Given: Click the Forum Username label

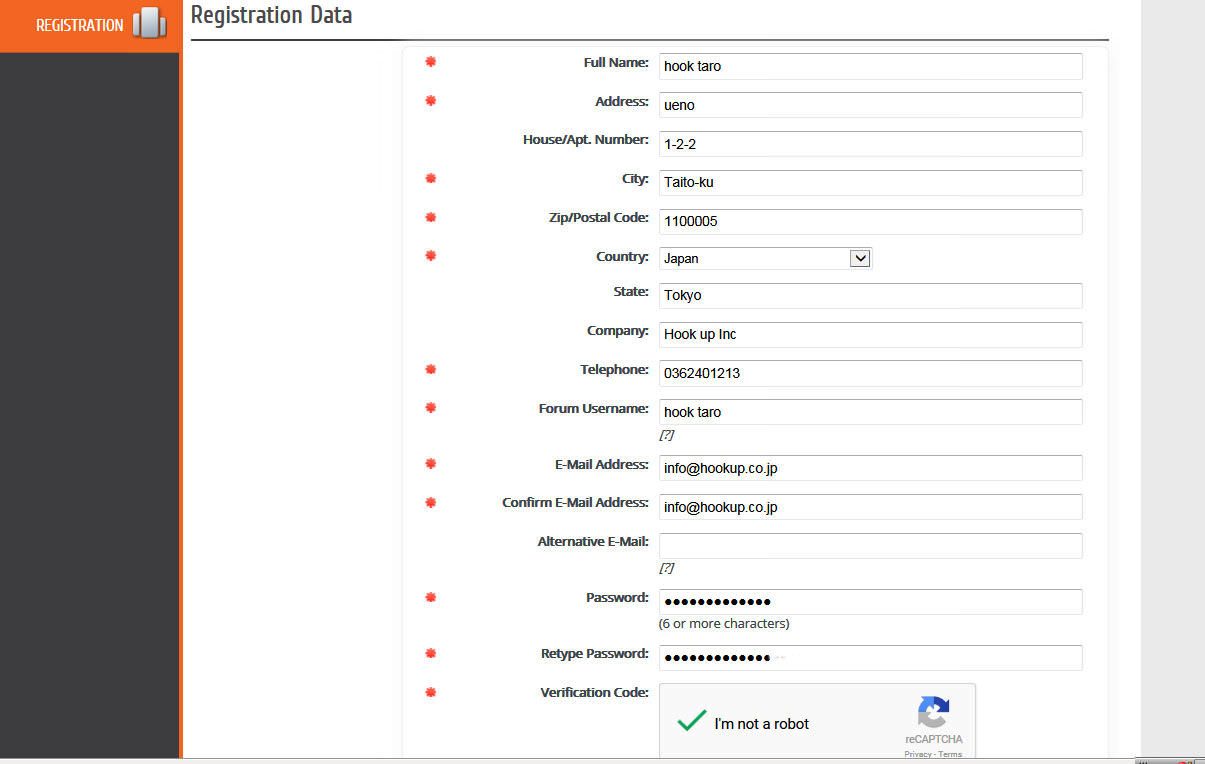Looking at the screenshot, I should tap(594, 409).
